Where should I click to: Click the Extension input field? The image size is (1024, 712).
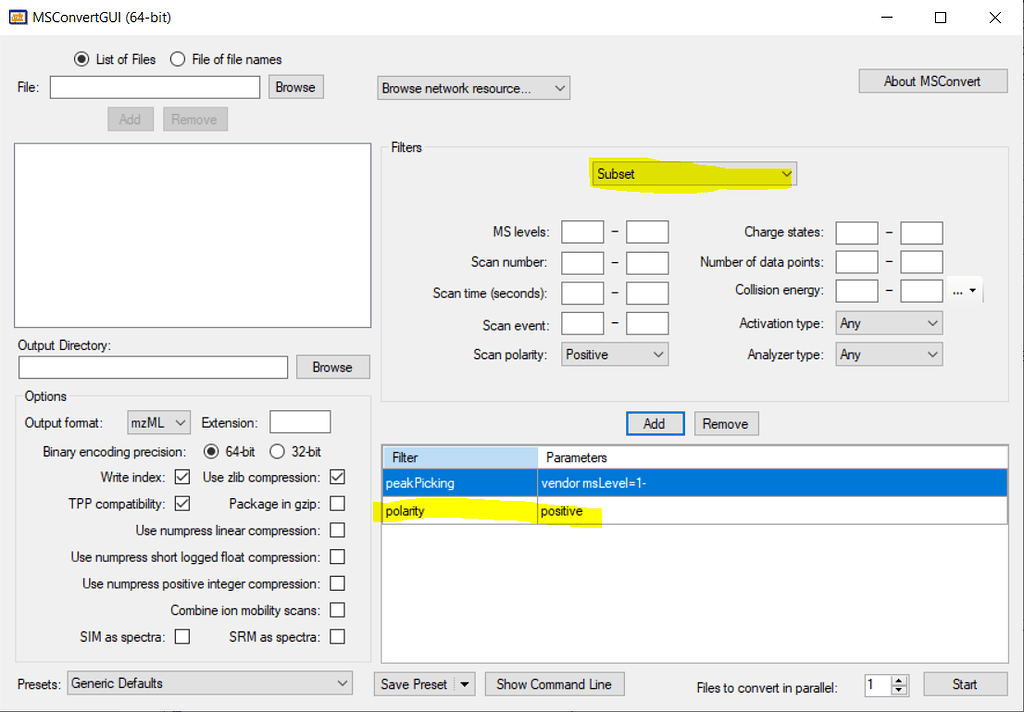pyautogui.click(x=300, y=422)
